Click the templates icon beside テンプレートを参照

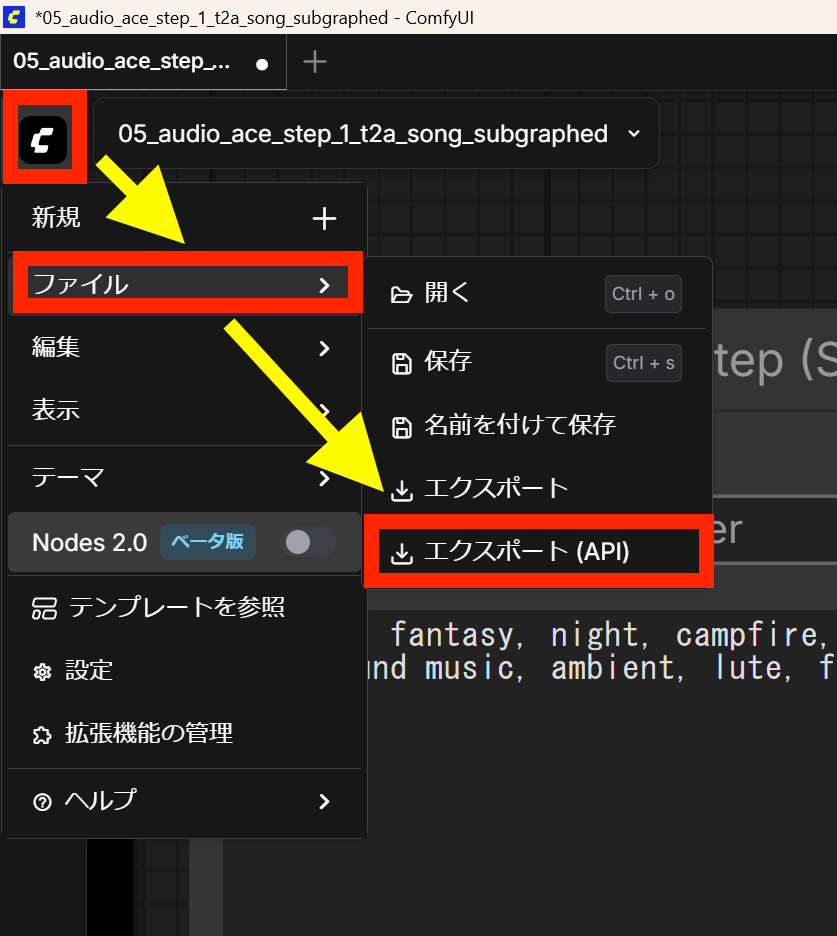click(x=44, y=607)
